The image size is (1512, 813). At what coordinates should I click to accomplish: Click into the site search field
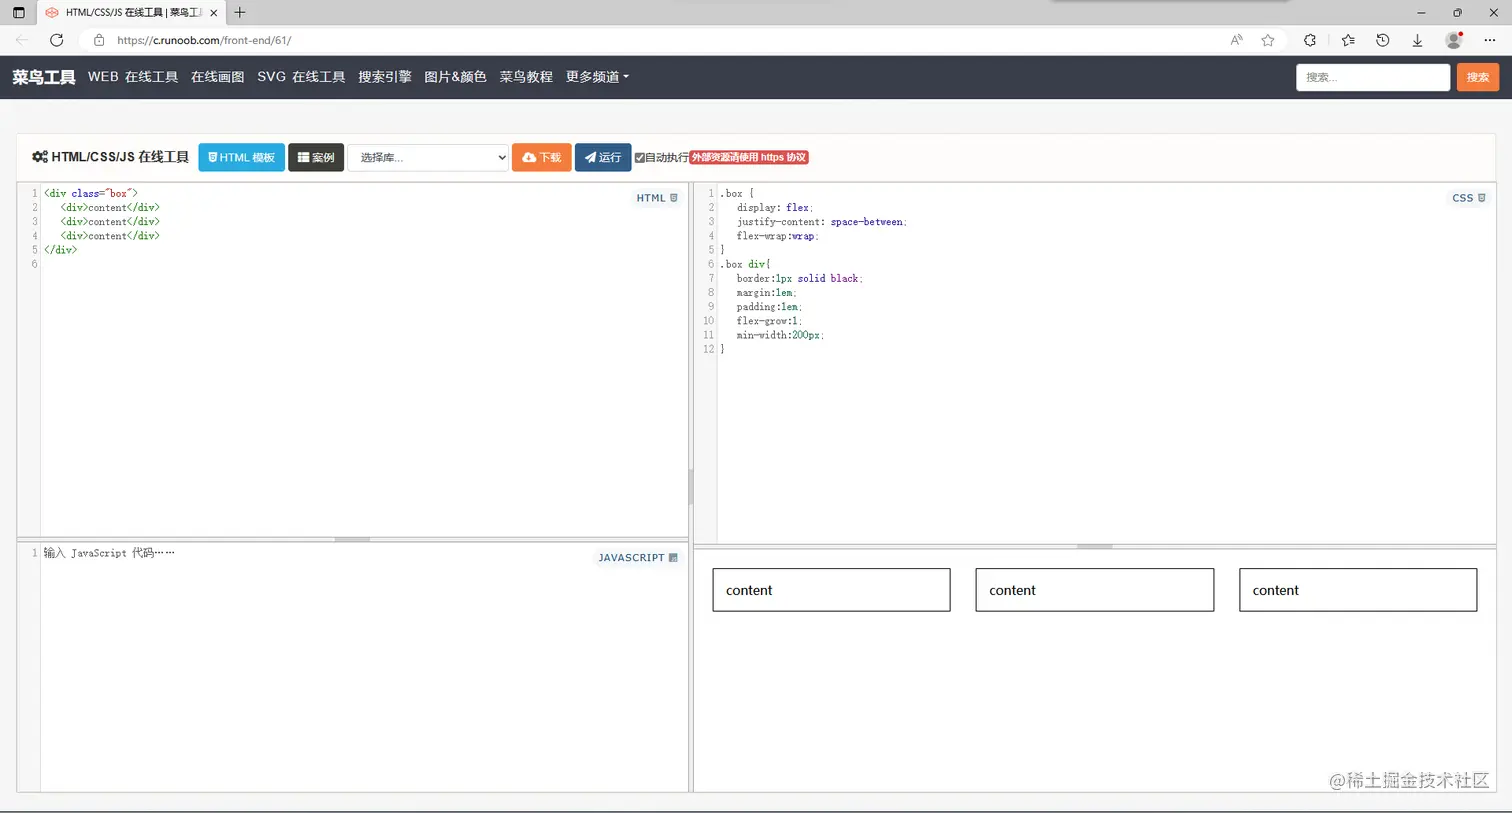[x=1373, y=77]
